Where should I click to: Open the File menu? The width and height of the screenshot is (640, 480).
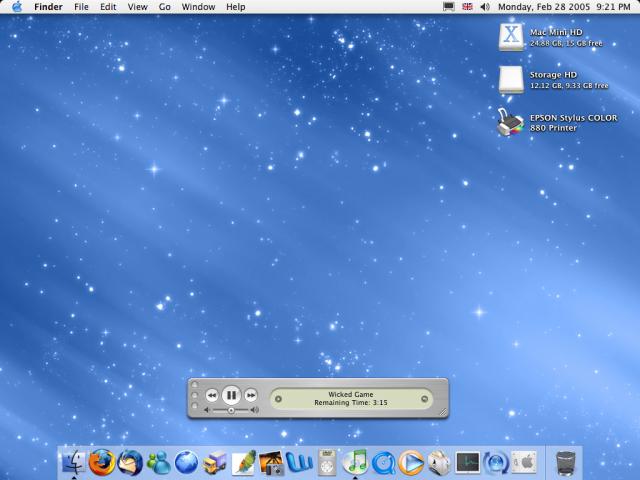(81, 7)
